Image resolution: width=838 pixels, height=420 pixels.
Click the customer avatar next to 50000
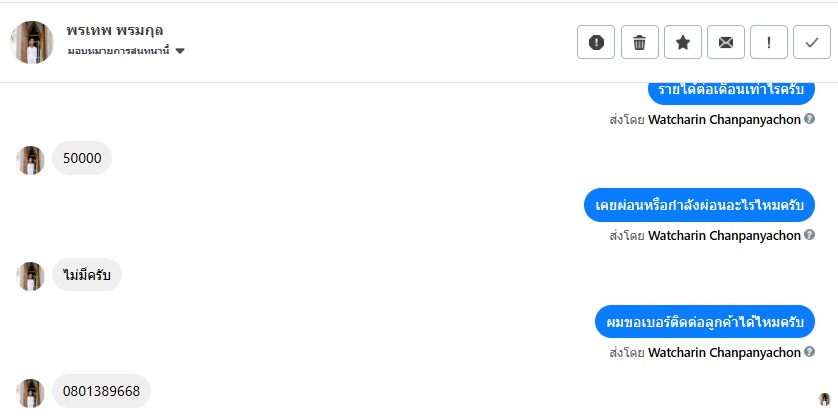click(31, 160)
